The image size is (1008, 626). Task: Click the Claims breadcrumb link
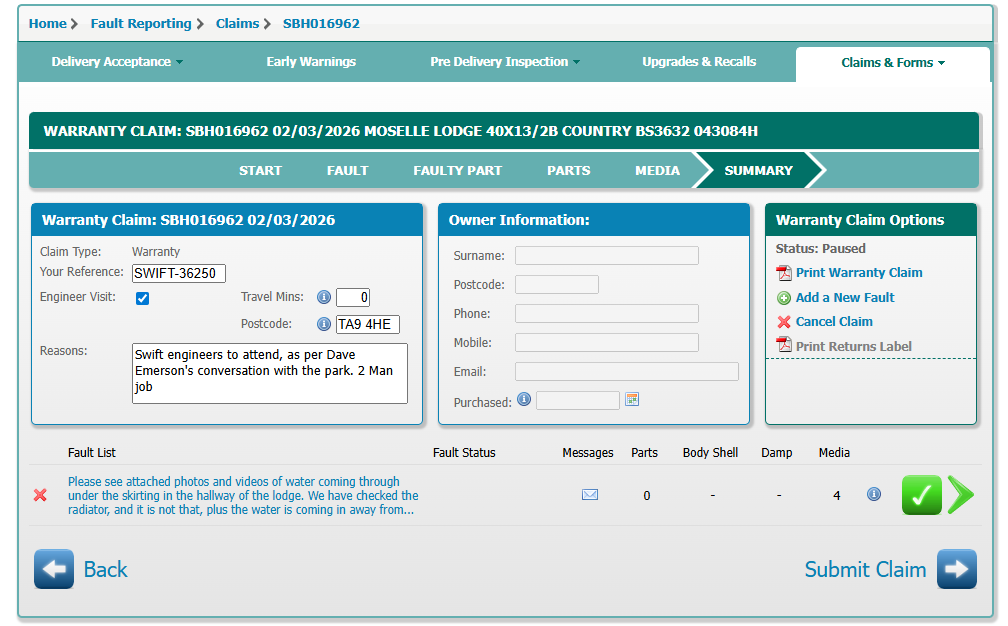click(x=237, y=24)
